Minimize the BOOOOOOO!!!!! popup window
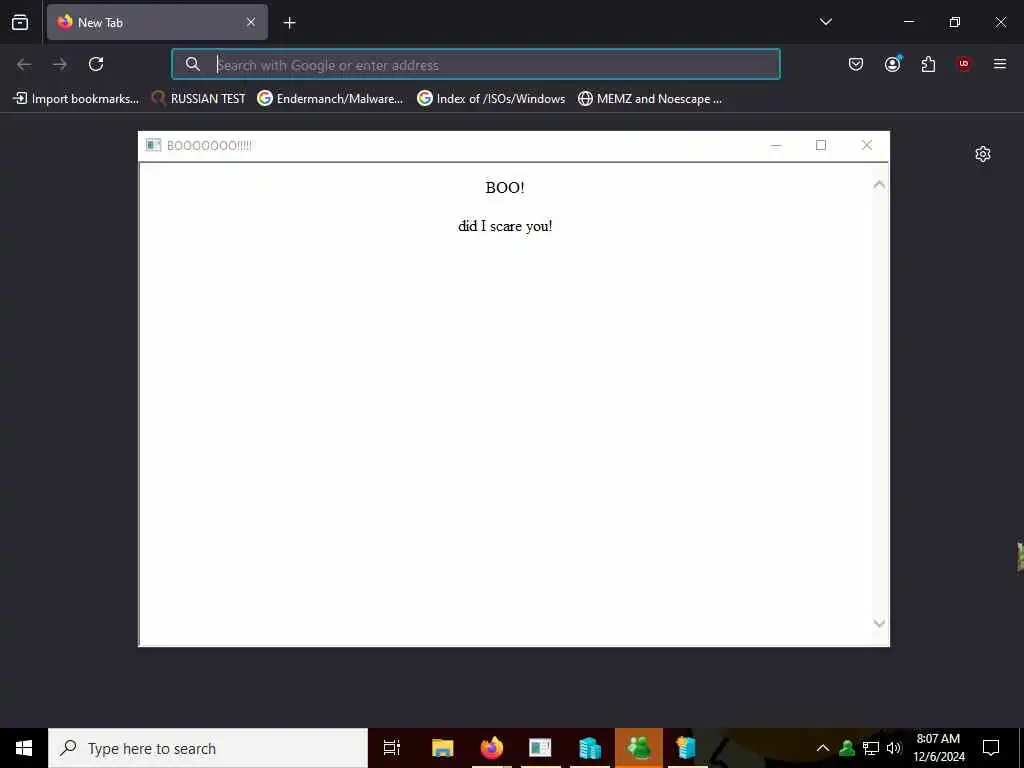 [776, 145]
